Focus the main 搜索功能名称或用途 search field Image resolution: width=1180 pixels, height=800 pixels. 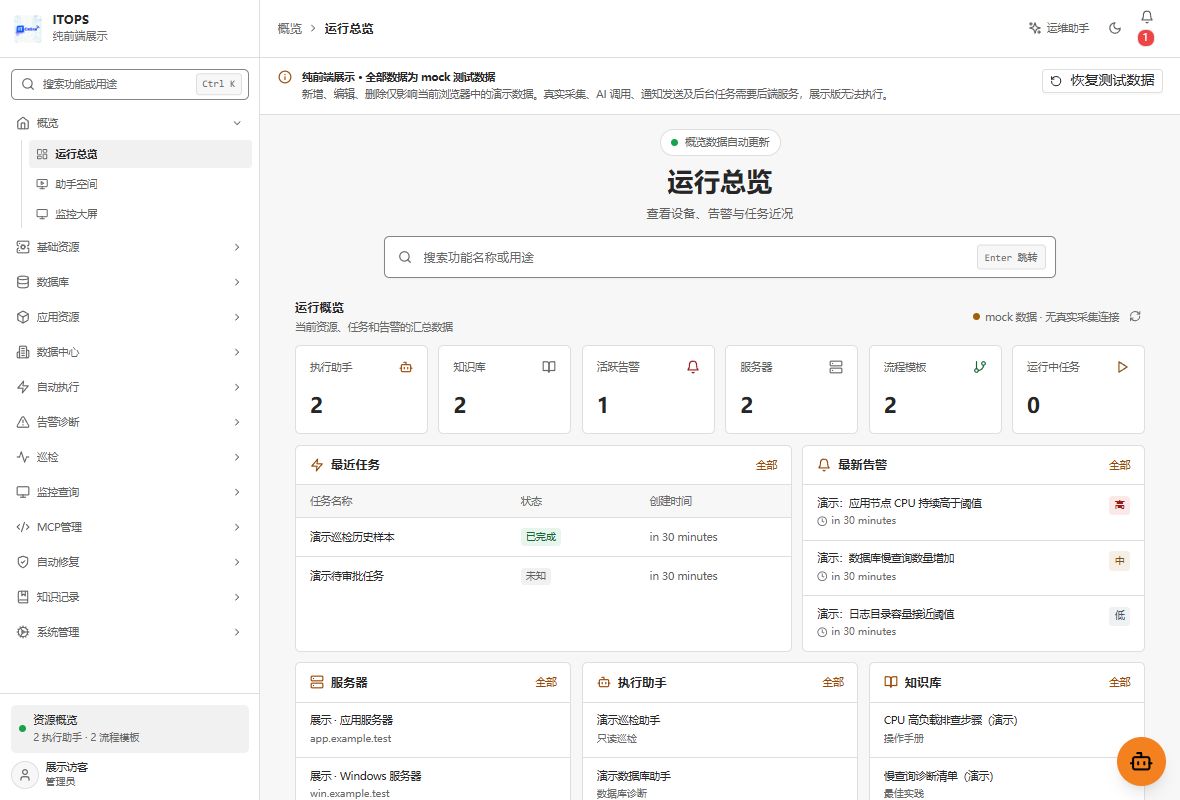point(719,257)
